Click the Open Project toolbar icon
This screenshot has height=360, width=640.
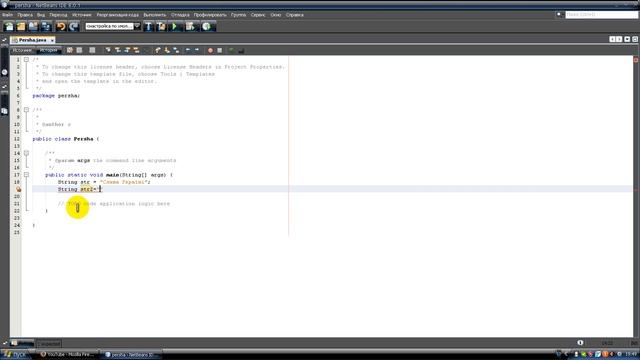point(33,27)
